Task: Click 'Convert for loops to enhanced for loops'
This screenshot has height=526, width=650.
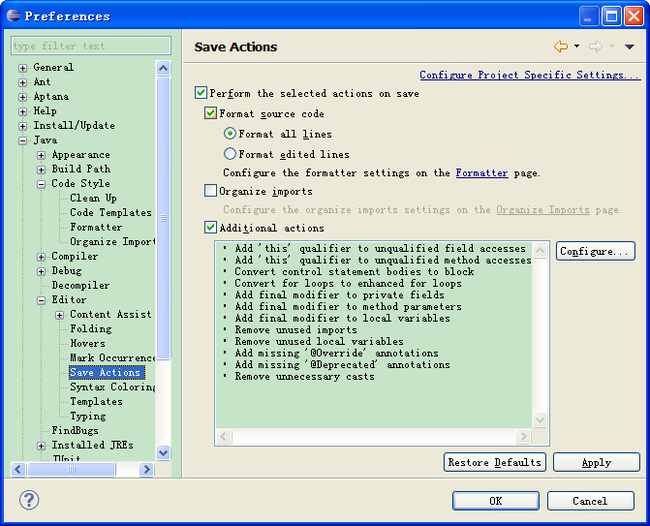Action: coord(348,284)
